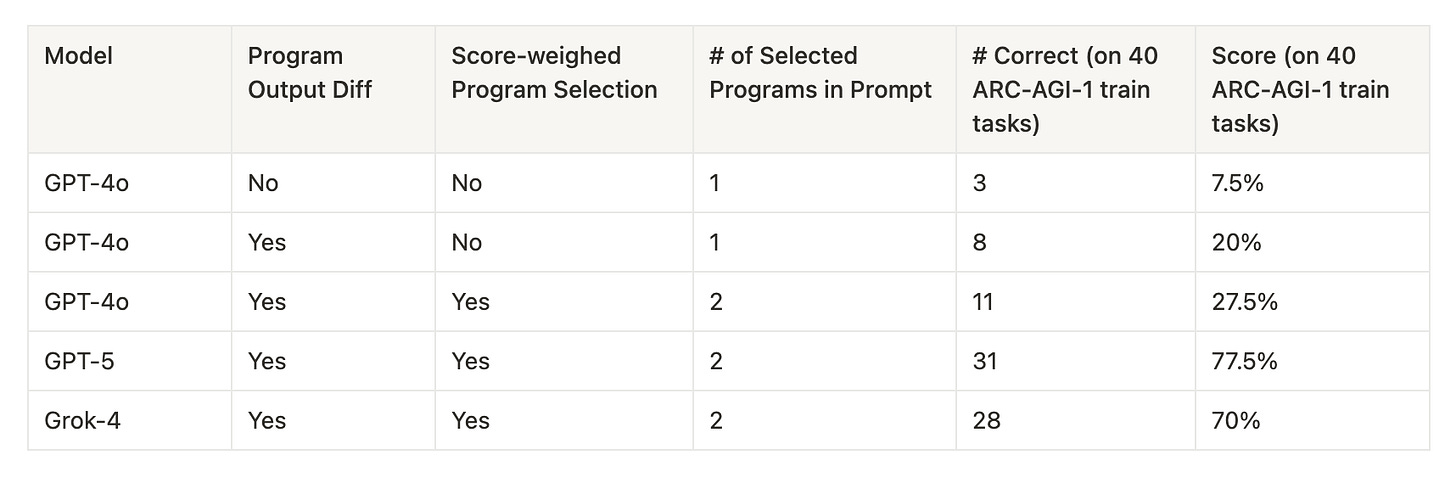The width and height of the screenshot is (1456, 479).
Task: Select the # of Selected Programs in Prompt header
Action: coord(824,90)
